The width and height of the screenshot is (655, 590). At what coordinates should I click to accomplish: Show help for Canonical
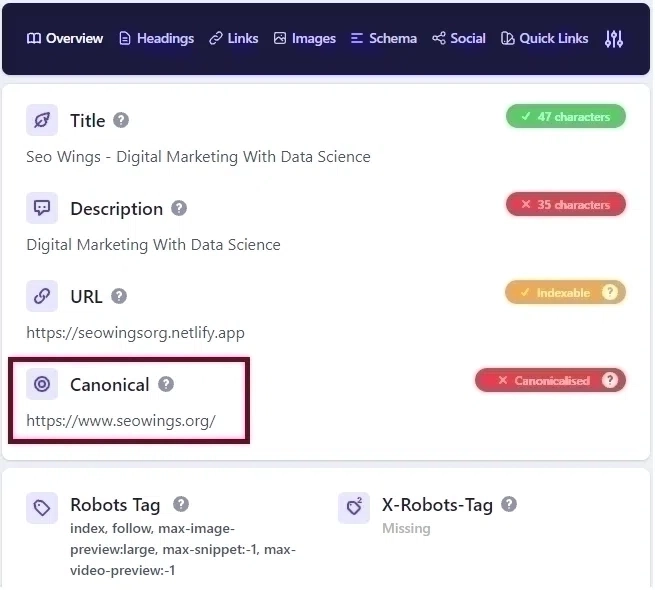[x=166, y=384]
